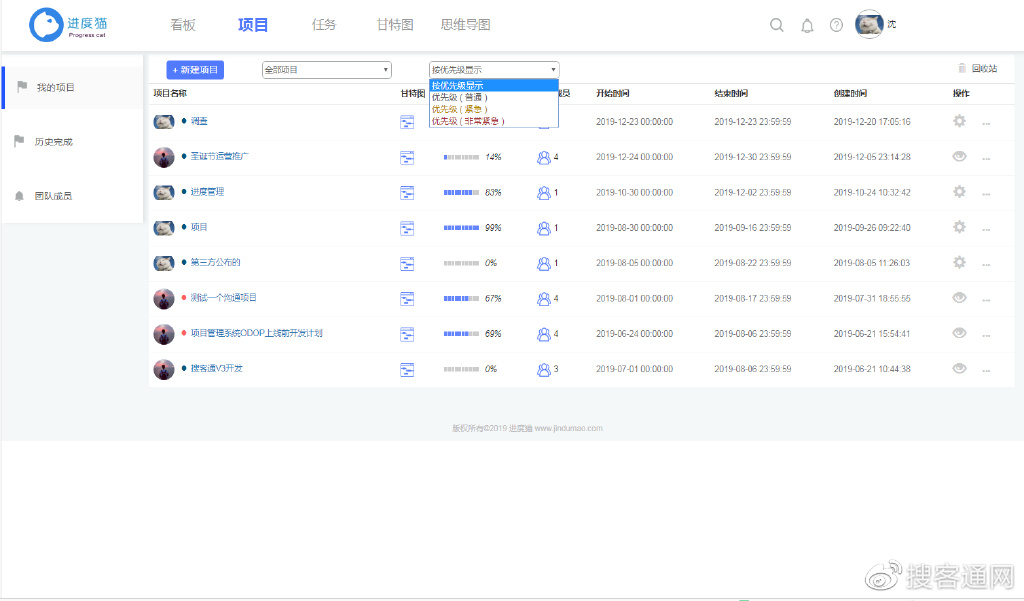
Task: Click the 开始时间 column header
Action: (613, 93)
